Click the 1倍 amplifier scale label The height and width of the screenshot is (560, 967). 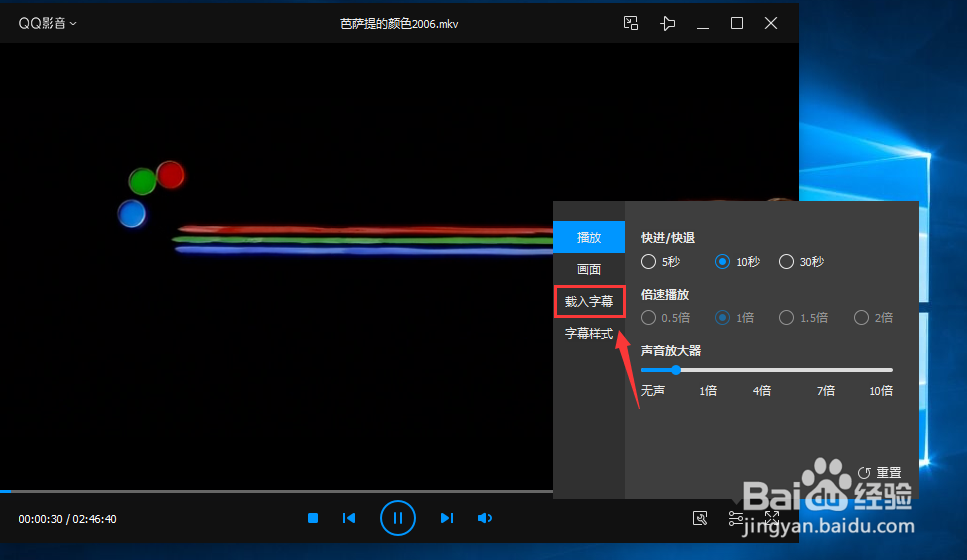point(708,390)
